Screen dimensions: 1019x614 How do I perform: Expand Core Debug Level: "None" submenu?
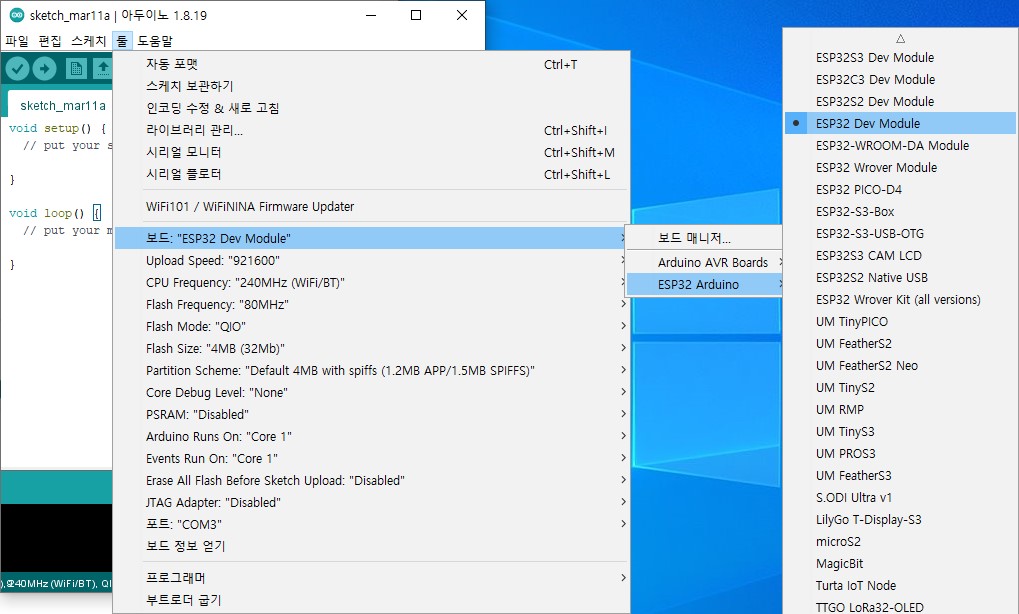(371, 392)
